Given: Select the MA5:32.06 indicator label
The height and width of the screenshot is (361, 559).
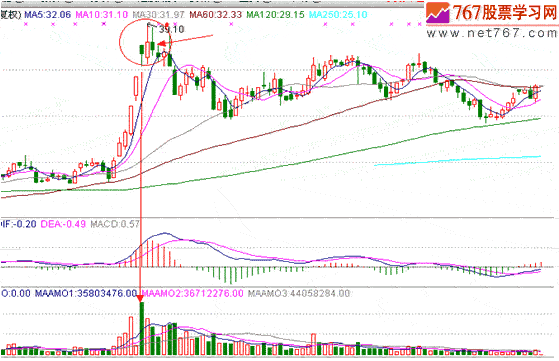Looking at the screenshot, I should point(48,15).
